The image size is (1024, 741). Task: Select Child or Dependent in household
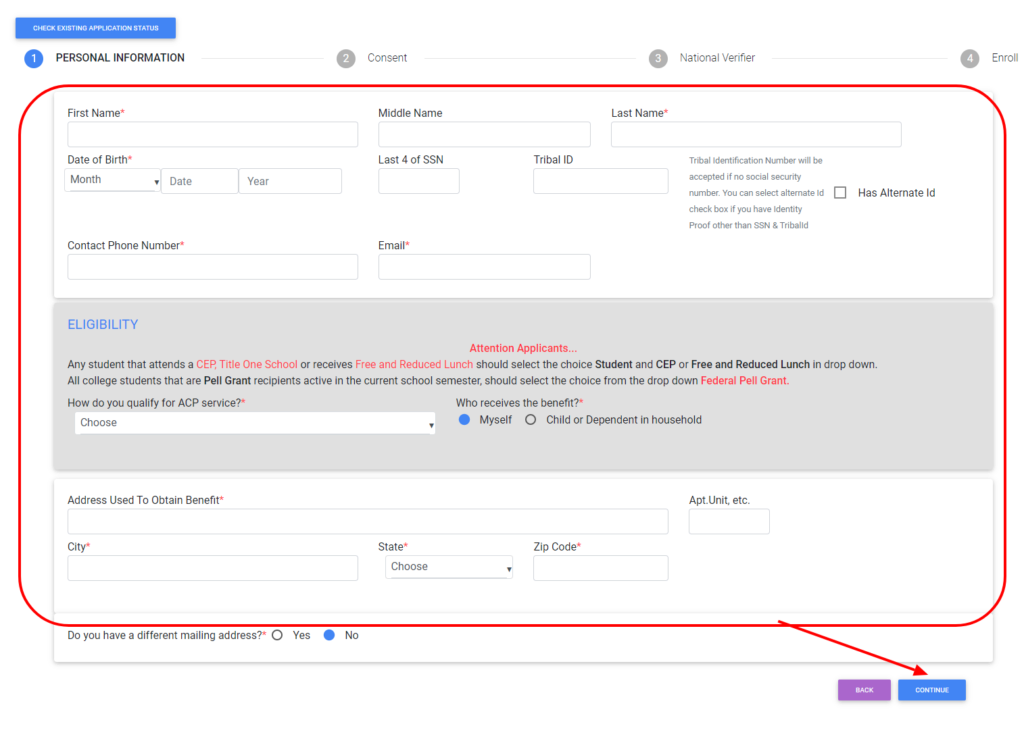[x=531, y=420]
